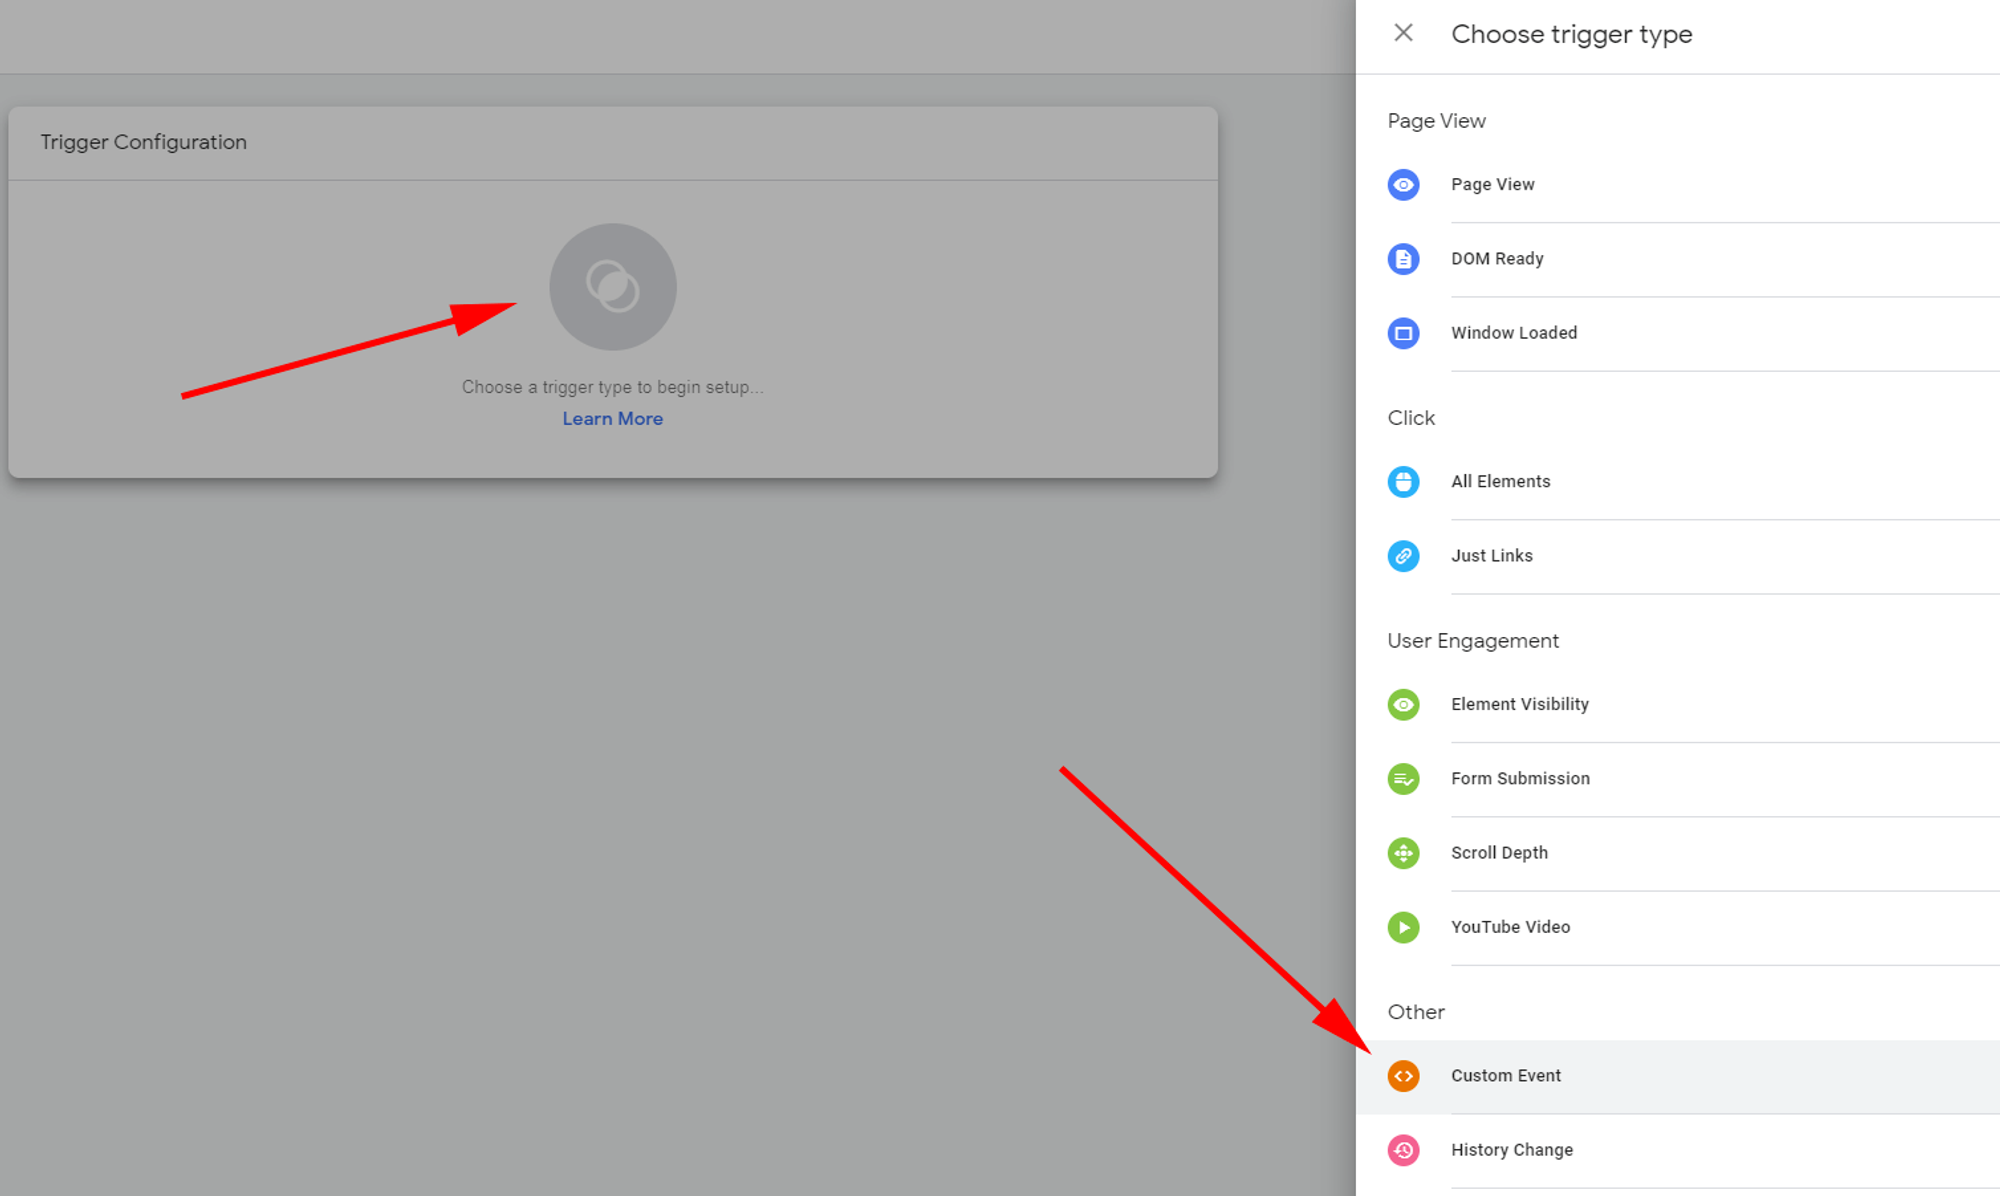Screen dimensions: 2000x1196
Task: Click the DOM Ready document icon
Action: (x=1403, y=259)
